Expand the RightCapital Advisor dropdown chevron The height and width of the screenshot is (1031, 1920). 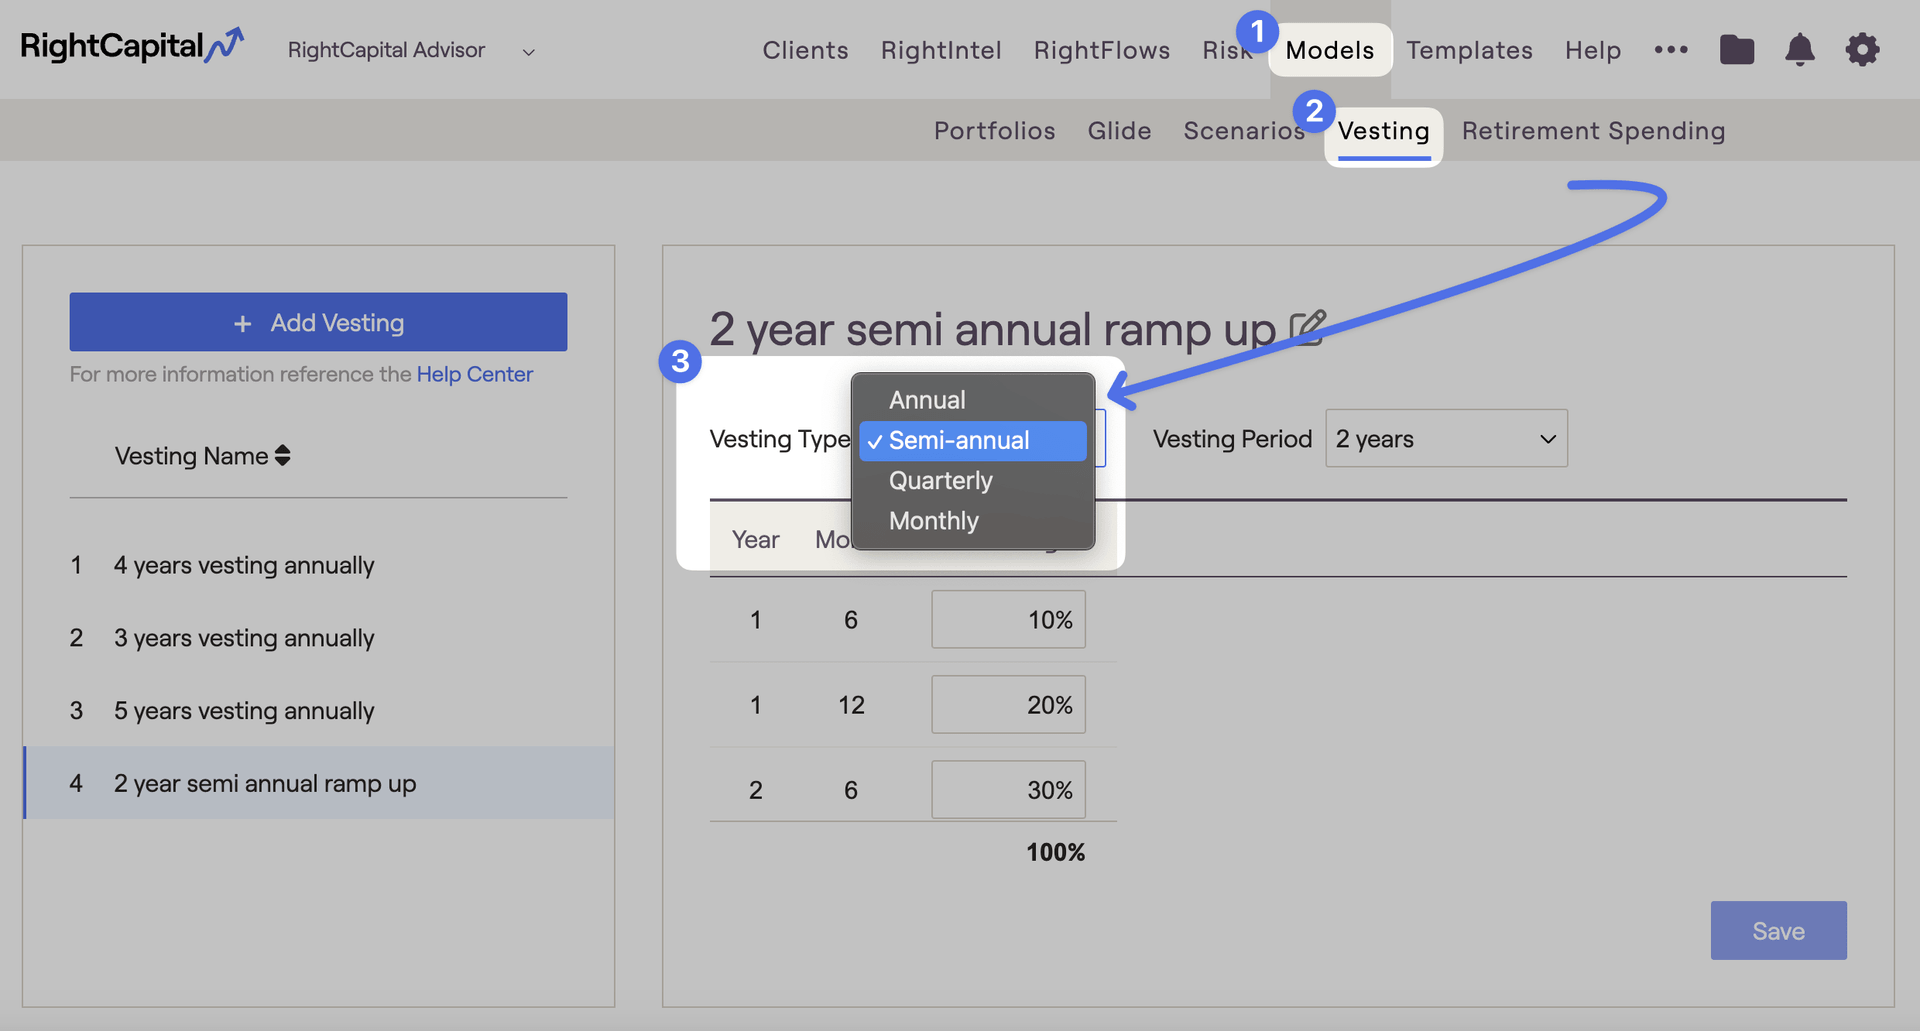(x=529, y=52)
